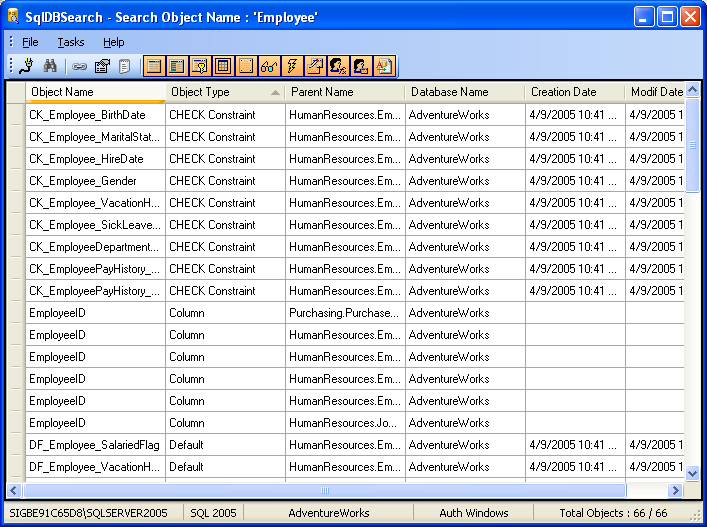The width and height of the screenshot is (707, 527).
Task: Toggle the lightning bolt triggers filter
Action: pos(292,66)
